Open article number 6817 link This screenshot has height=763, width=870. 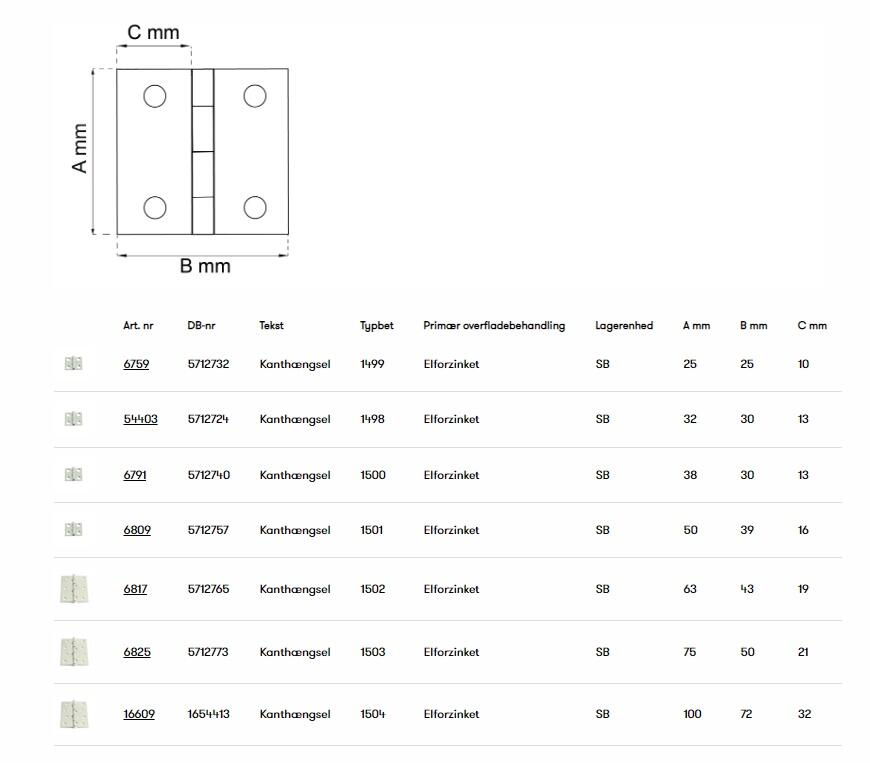point(135,589)
